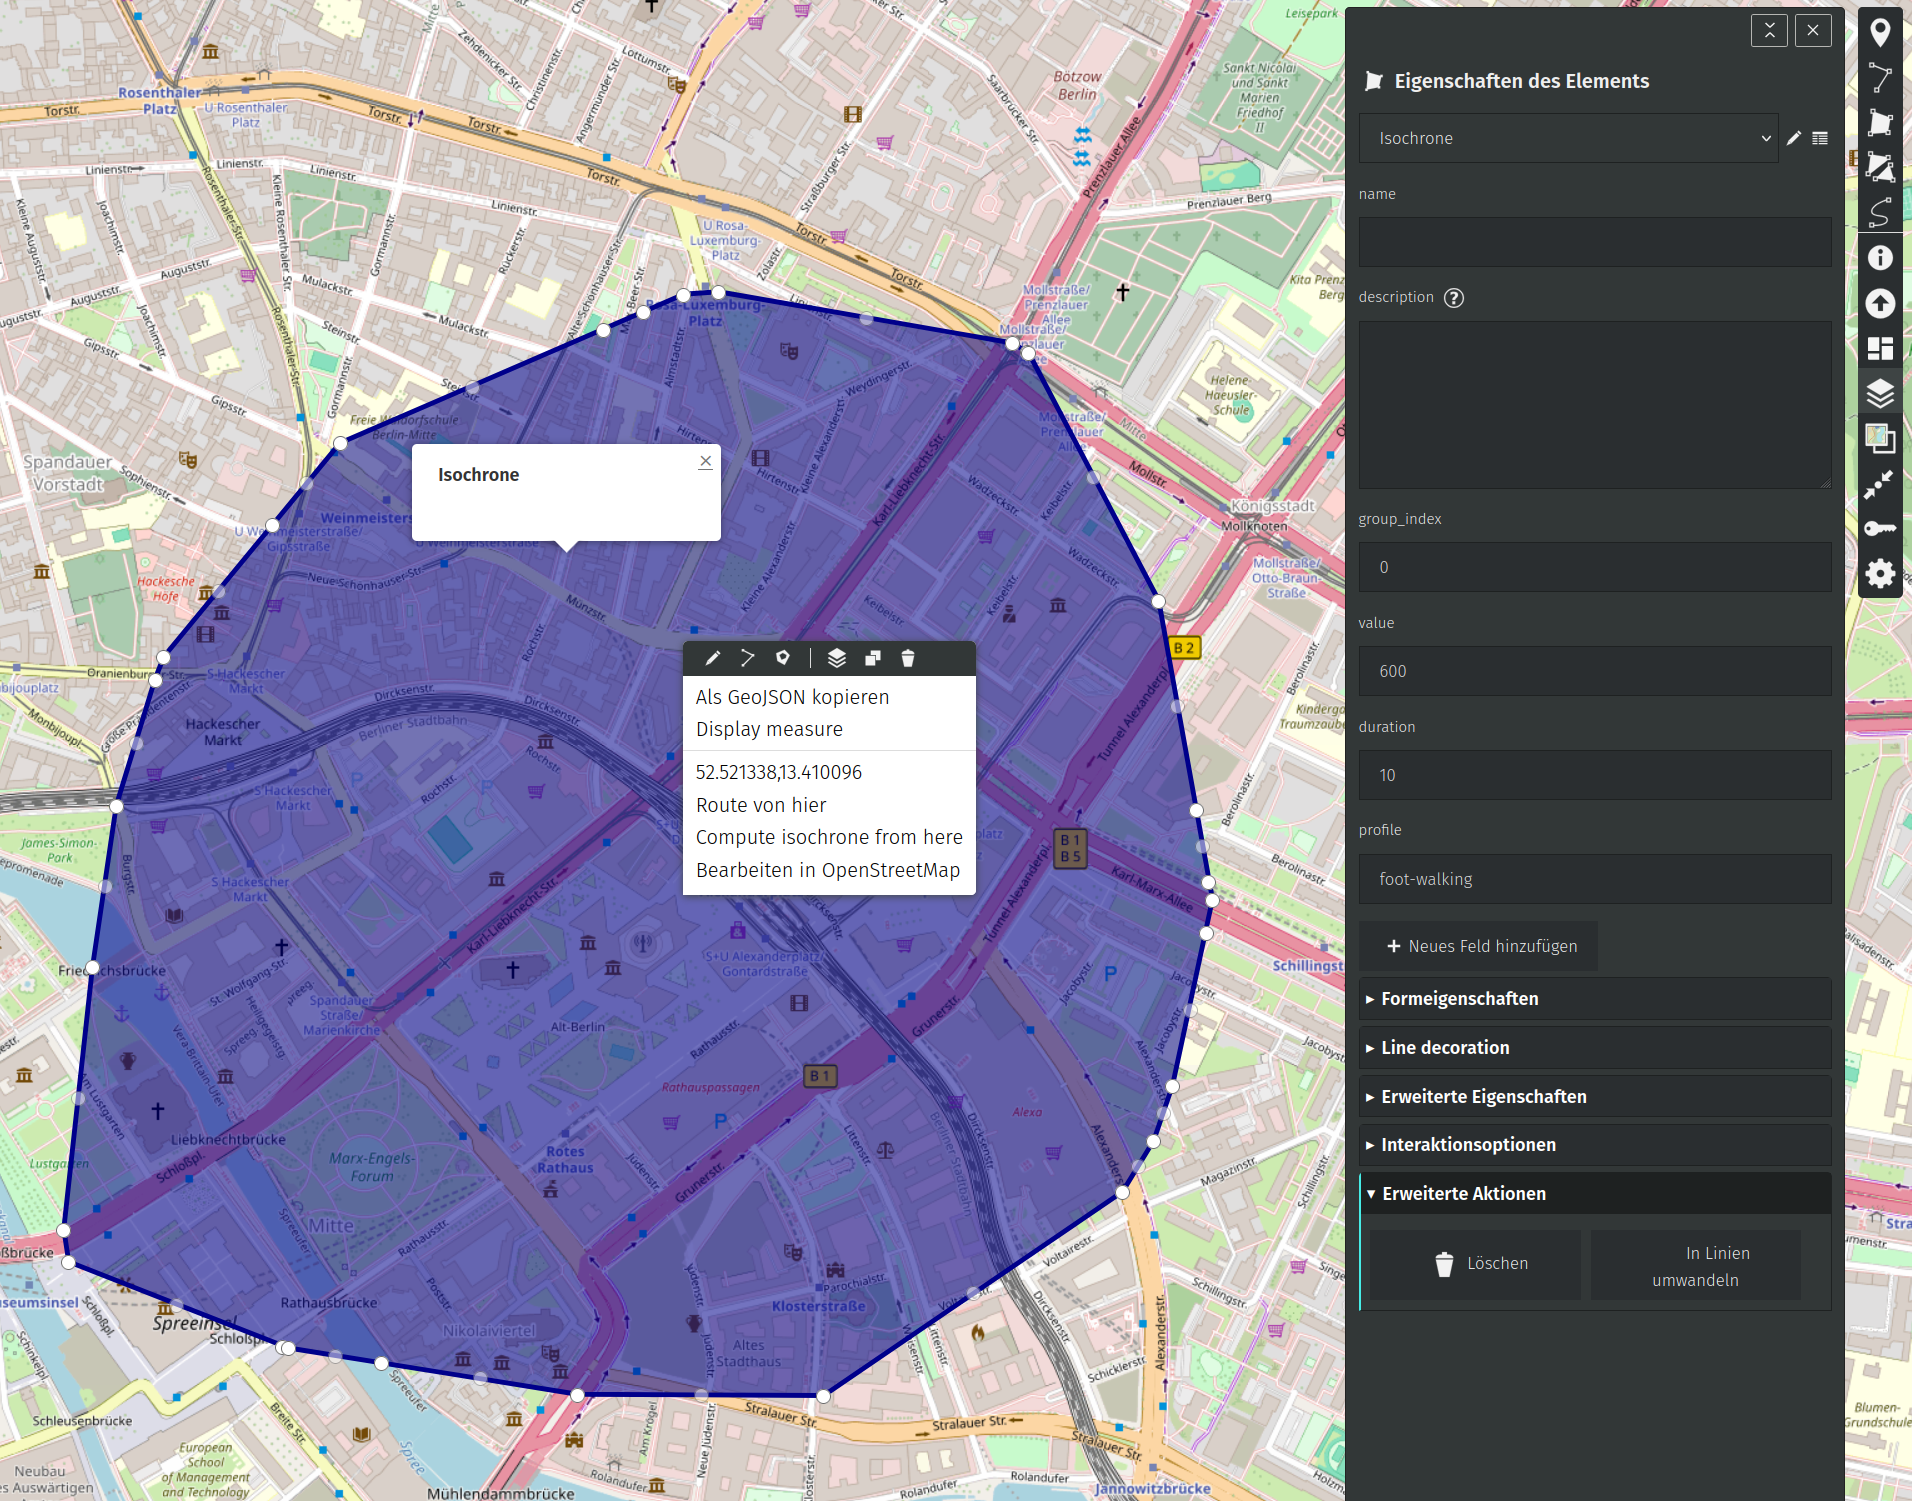Viewport: 1912px width, 1501px height.
Task: Select the draw polyline tool
Action: (x=1880, y=77)
